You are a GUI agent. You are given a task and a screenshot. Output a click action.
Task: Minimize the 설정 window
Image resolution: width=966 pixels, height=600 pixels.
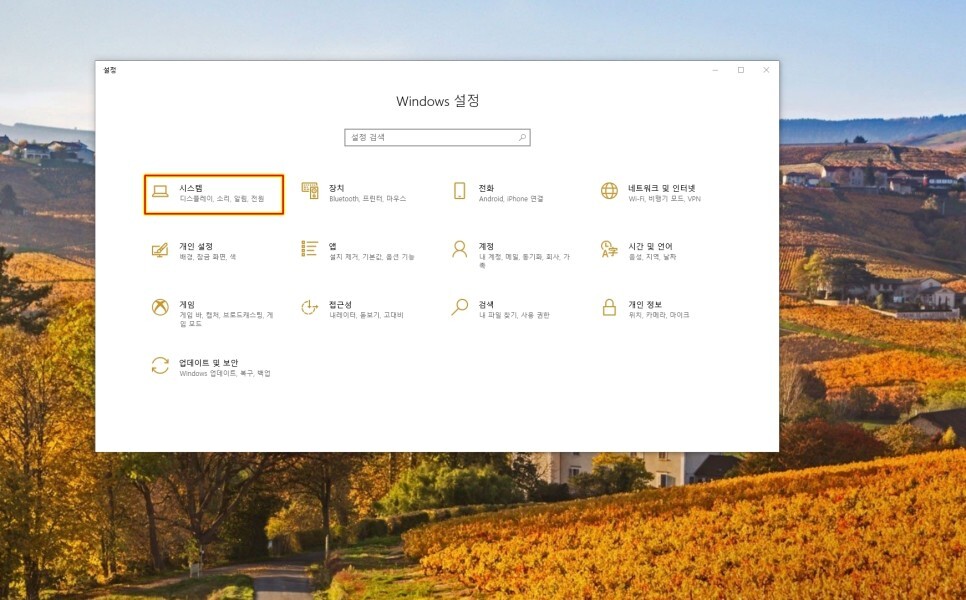coord(715,70)
